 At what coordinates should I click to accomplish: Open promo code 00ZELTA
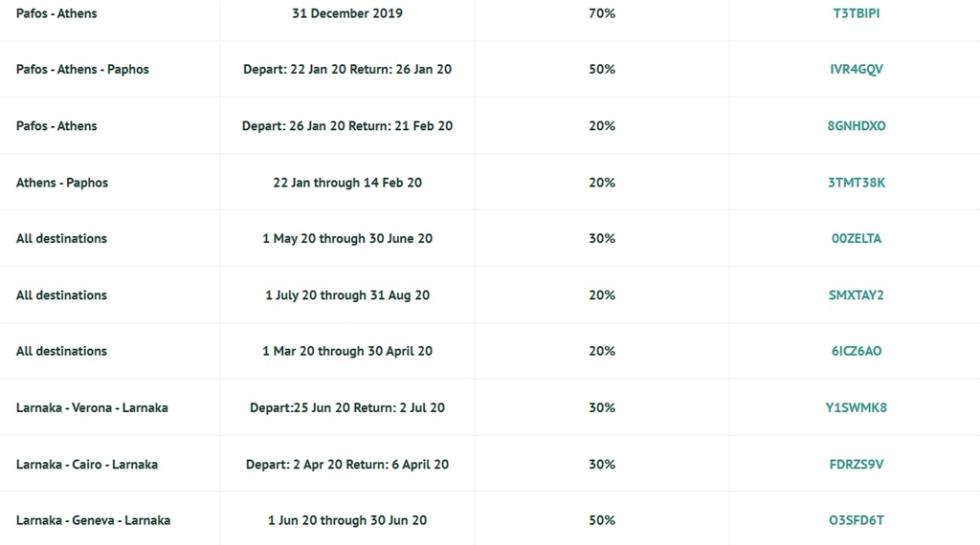point(856,238)
